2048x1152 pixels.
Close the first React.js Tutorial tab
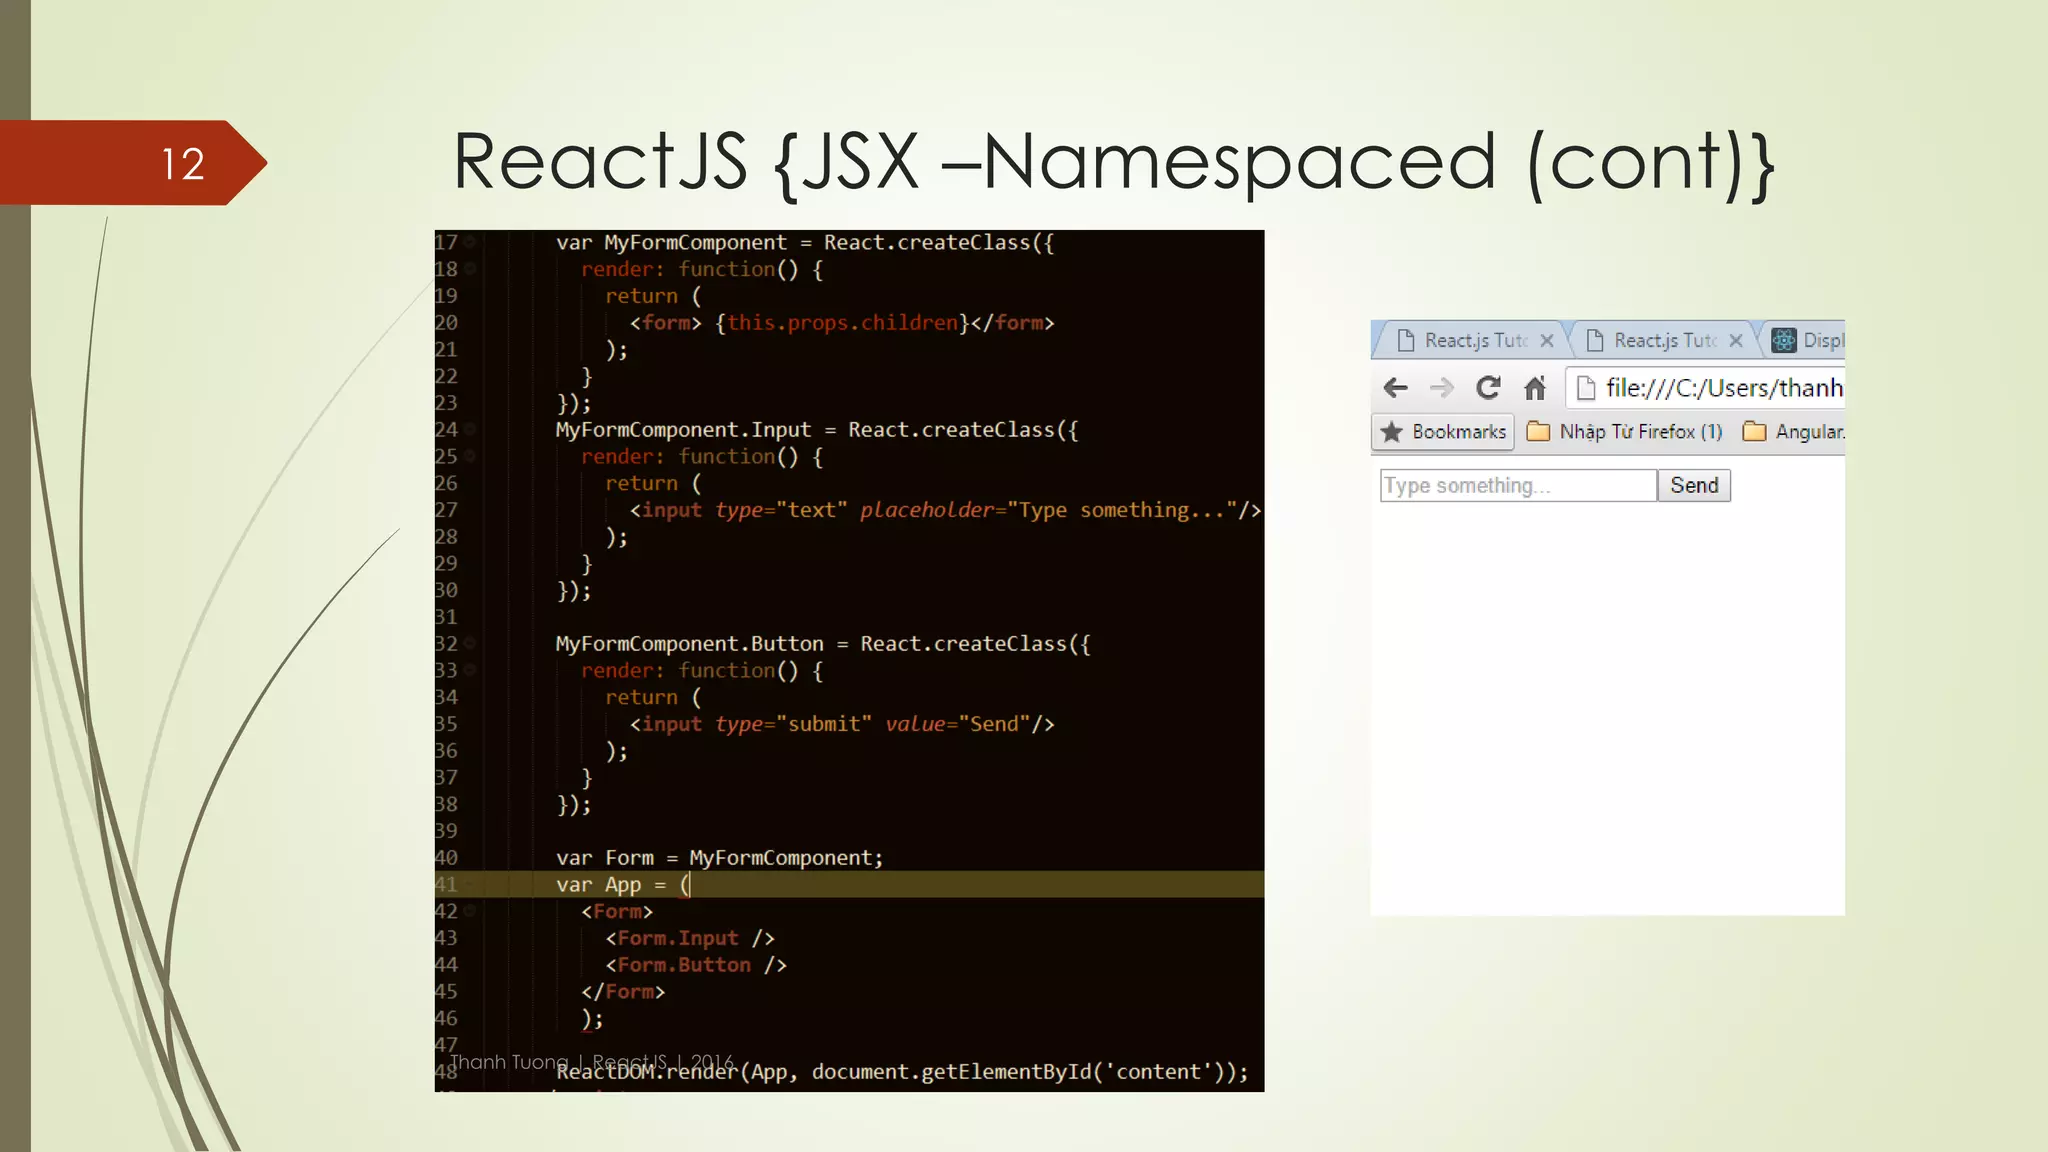pyautogui.click(x=1547, y=341)
